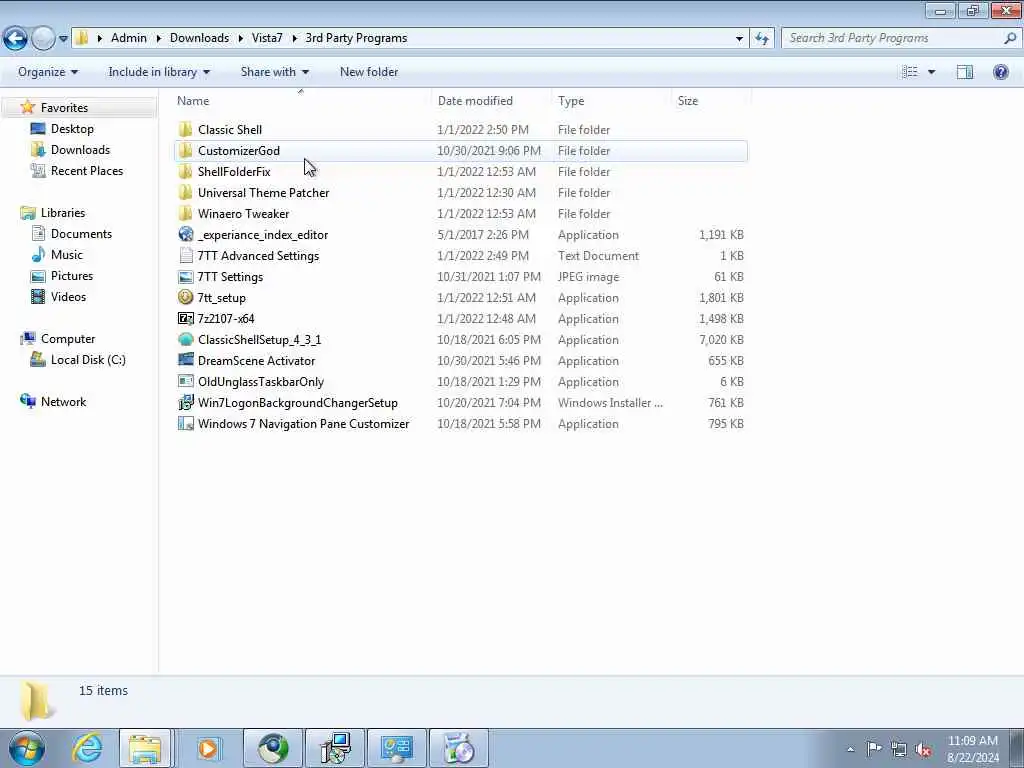Image resolution: width=1024 pixels, height=768 pixels.
Task: Open the Music library
Action: click(67, 255)
